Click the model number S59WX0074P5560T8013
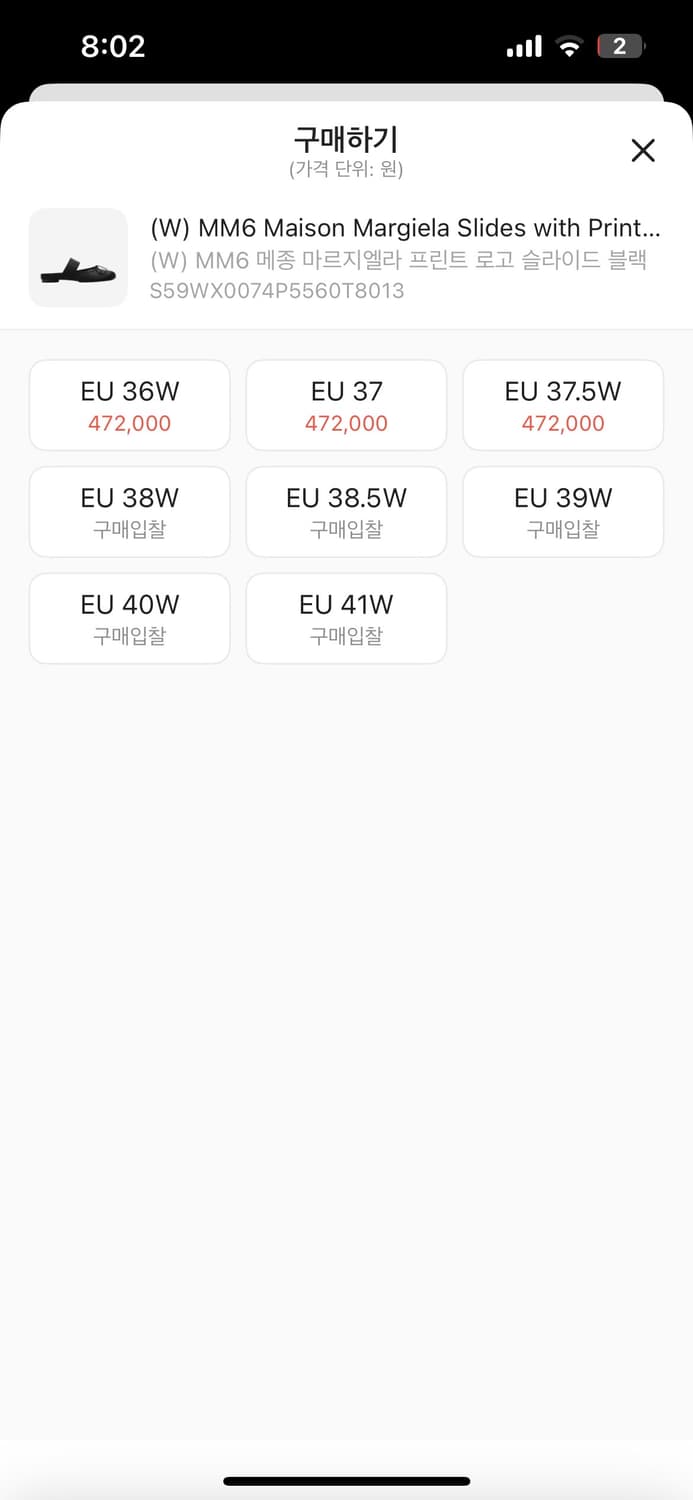This screenshot has width=693, height=1500. click(277, 291)
